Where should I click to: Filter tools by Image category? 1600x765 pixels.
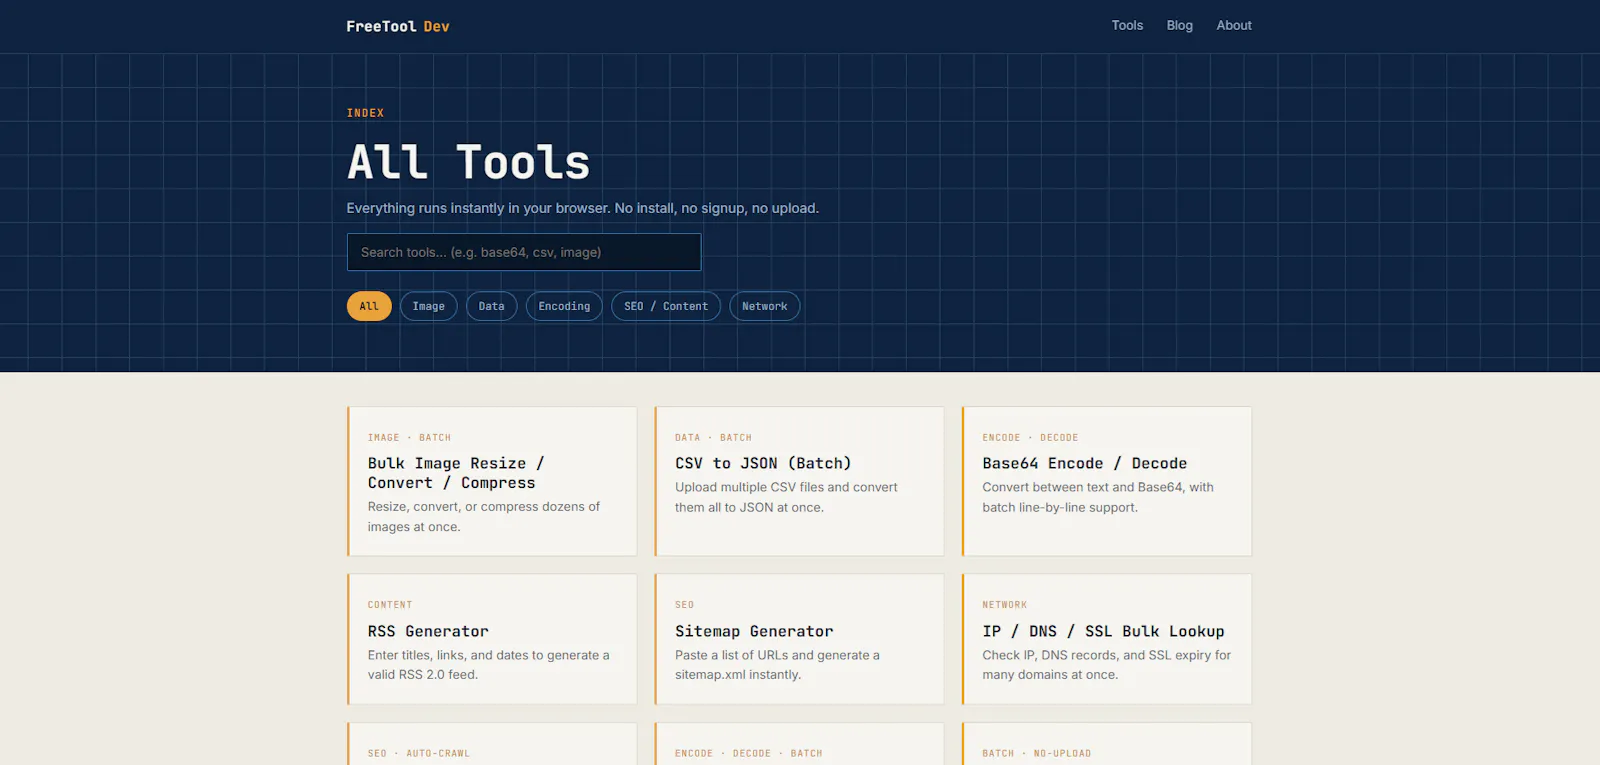click(x=428, y=306)
